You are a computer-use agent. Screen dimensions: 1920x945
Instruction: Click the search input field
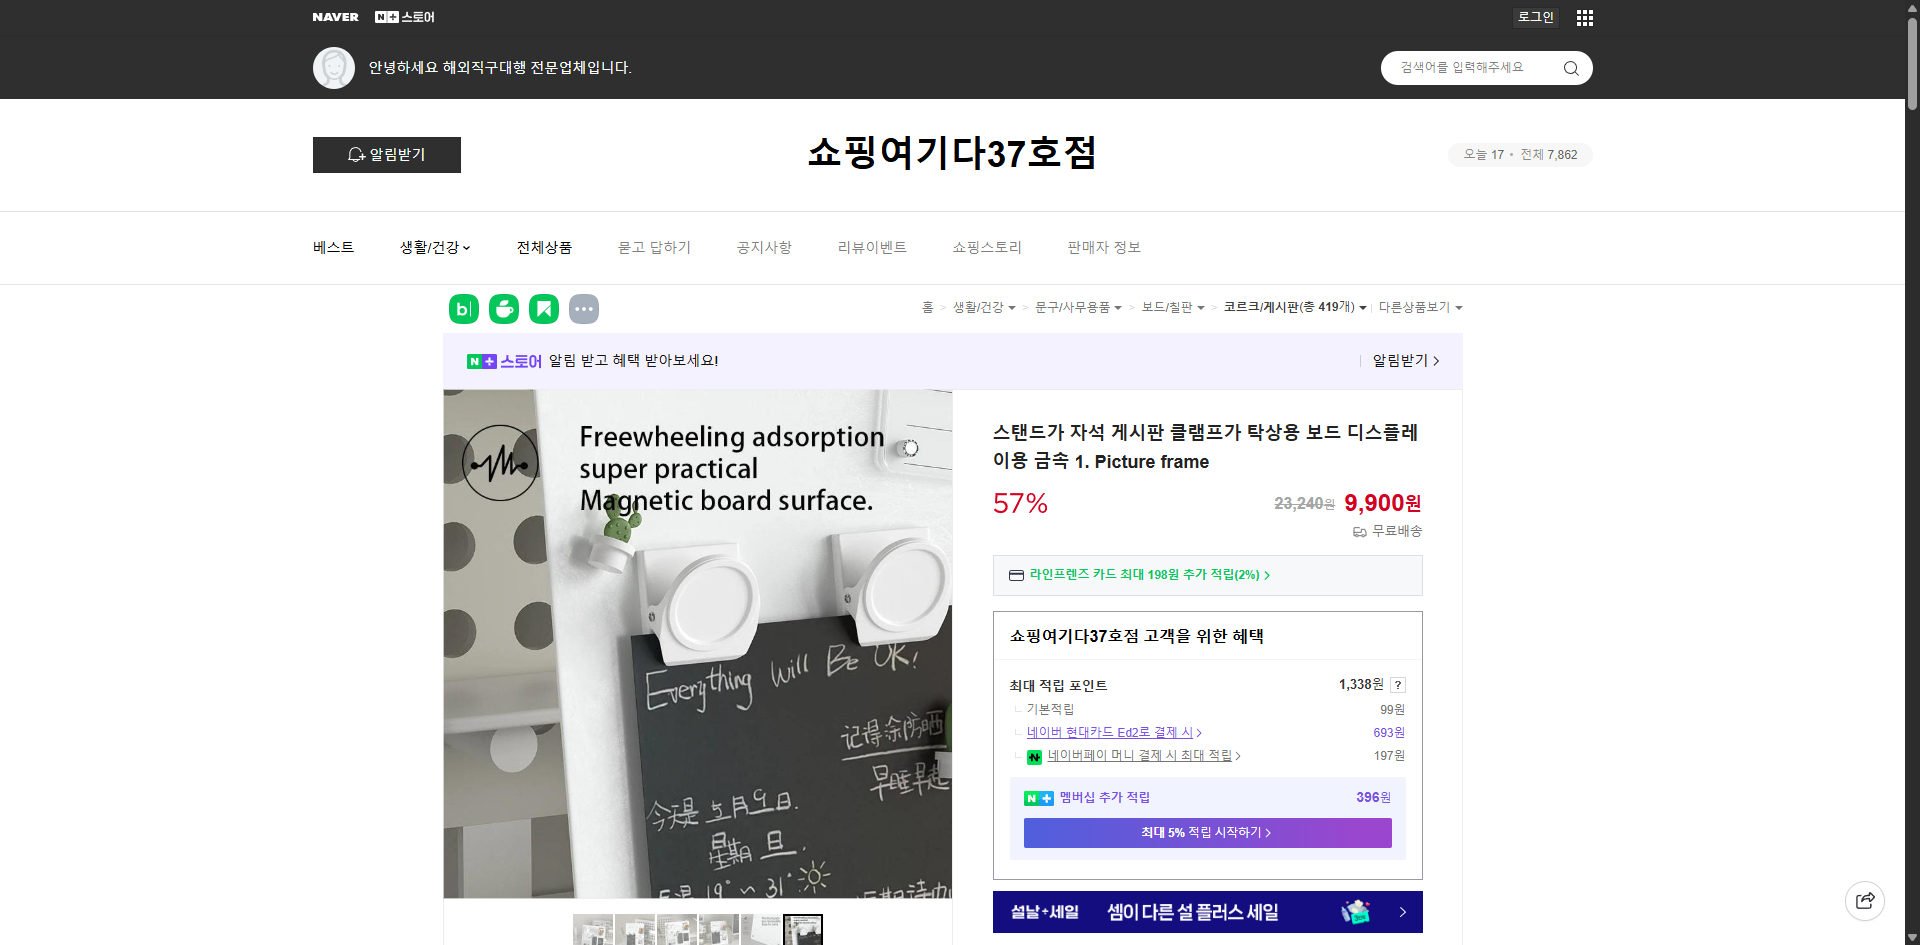[1470, 68]
